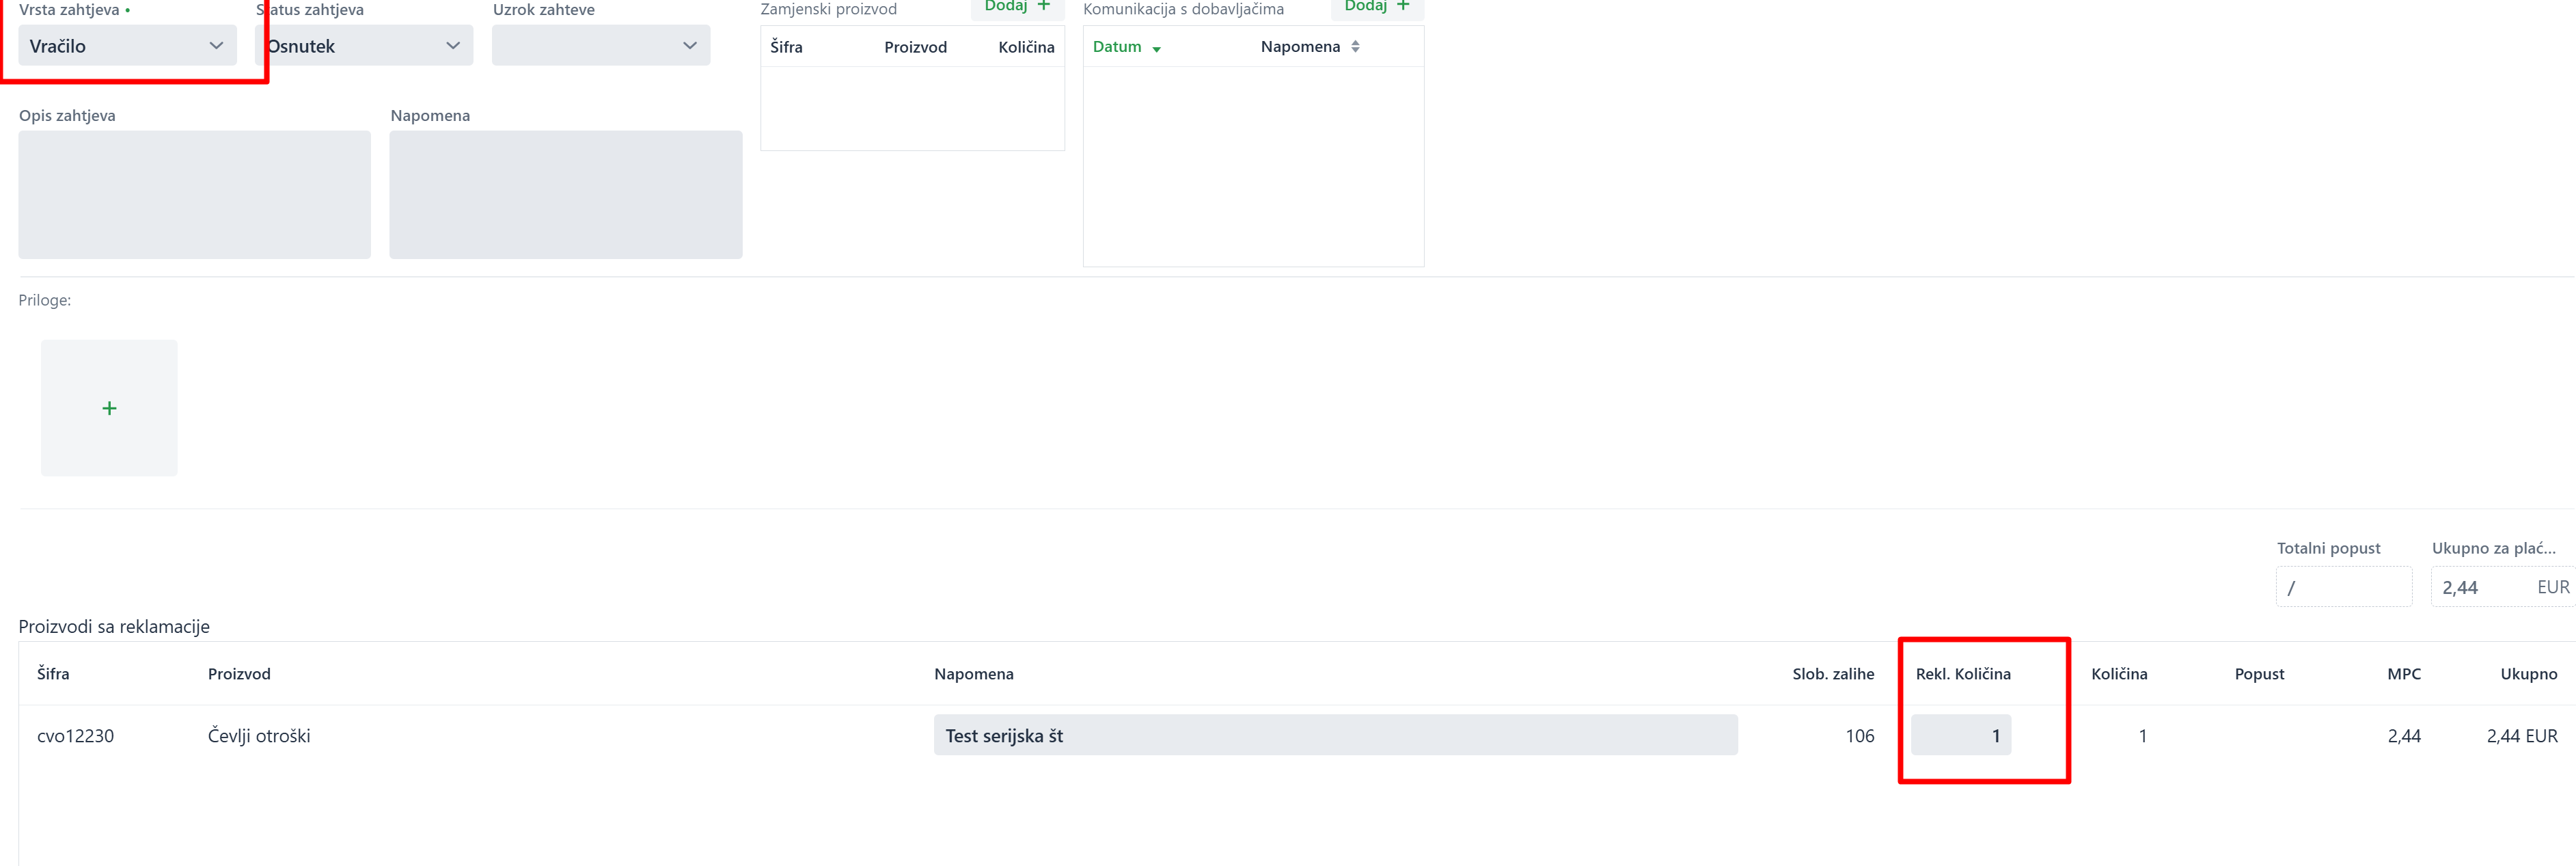Expand the Uzrok zahteve dropdown
Viewport: 2576px width, 866px height.
pyautogui.click(x=600, y=46)
